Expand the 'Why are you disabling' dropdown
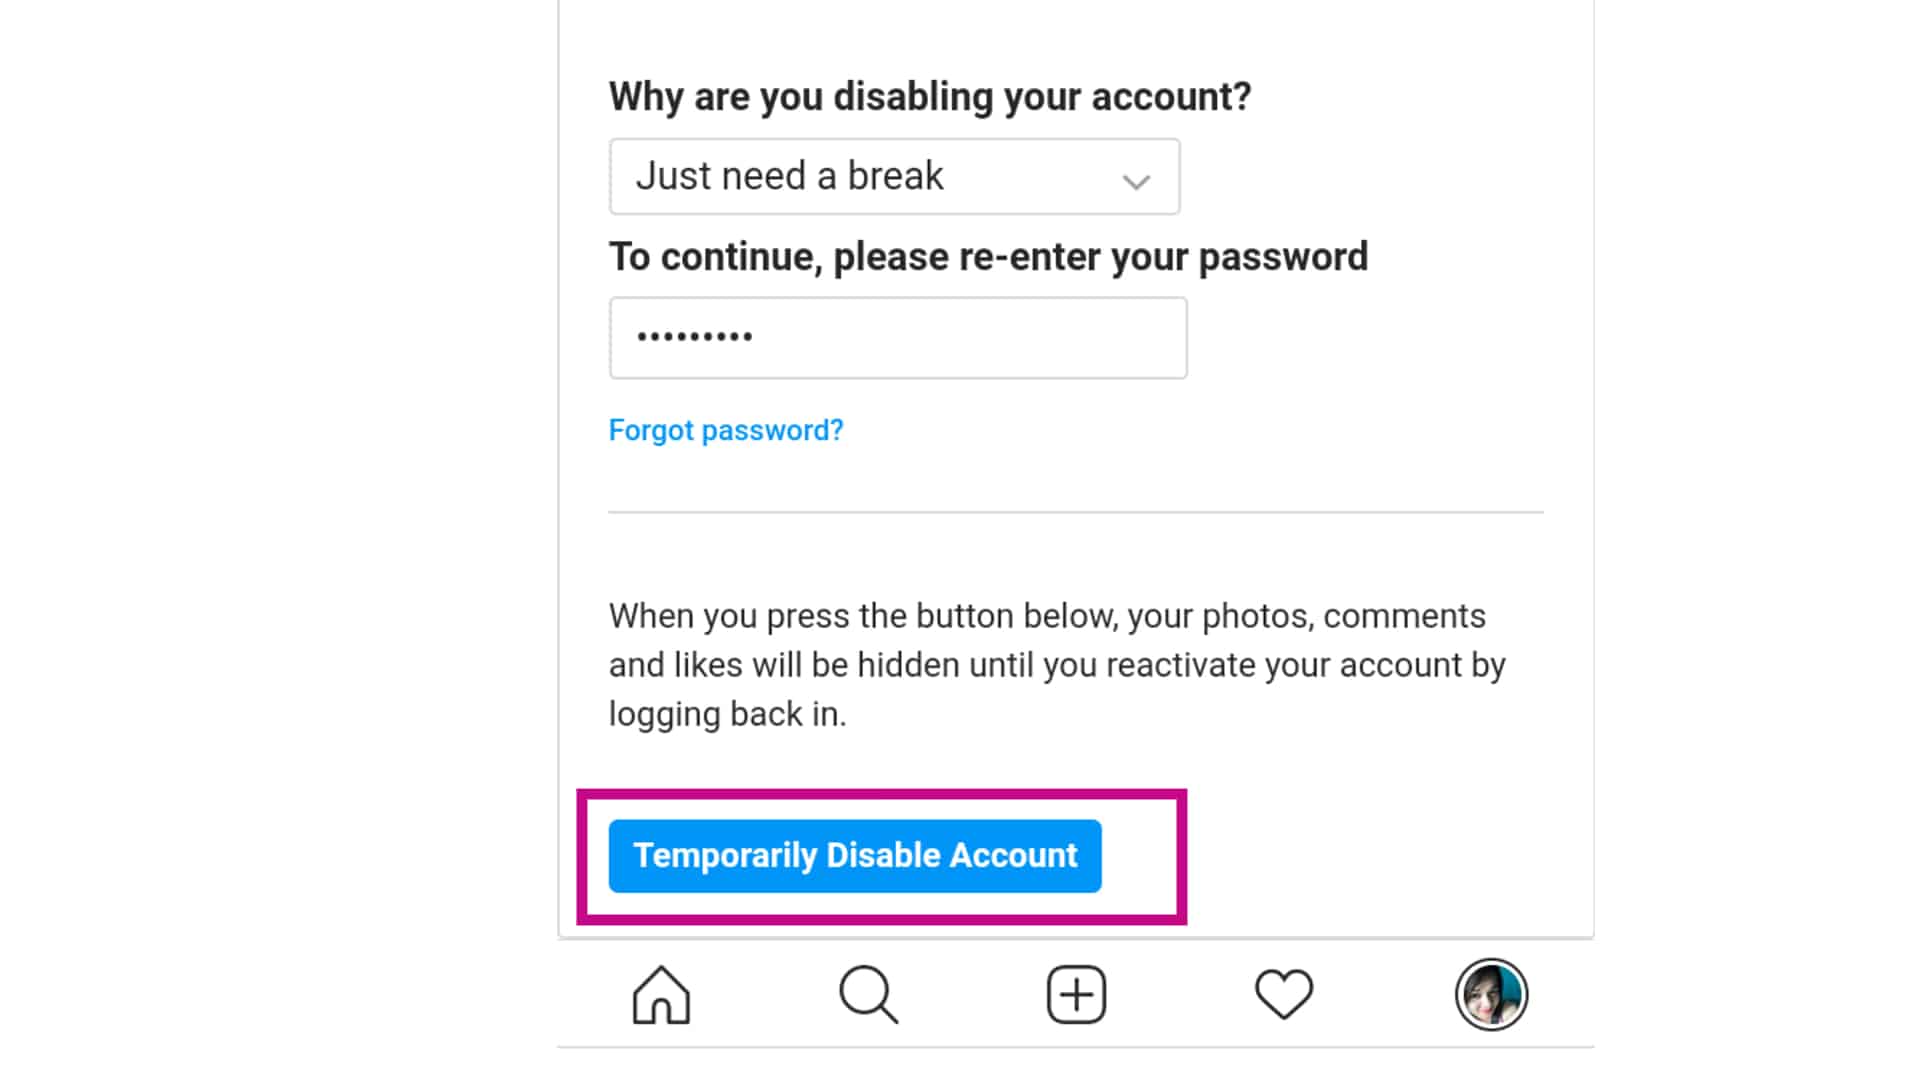Screen dimensions: 1920x1080 pos(894,175)
